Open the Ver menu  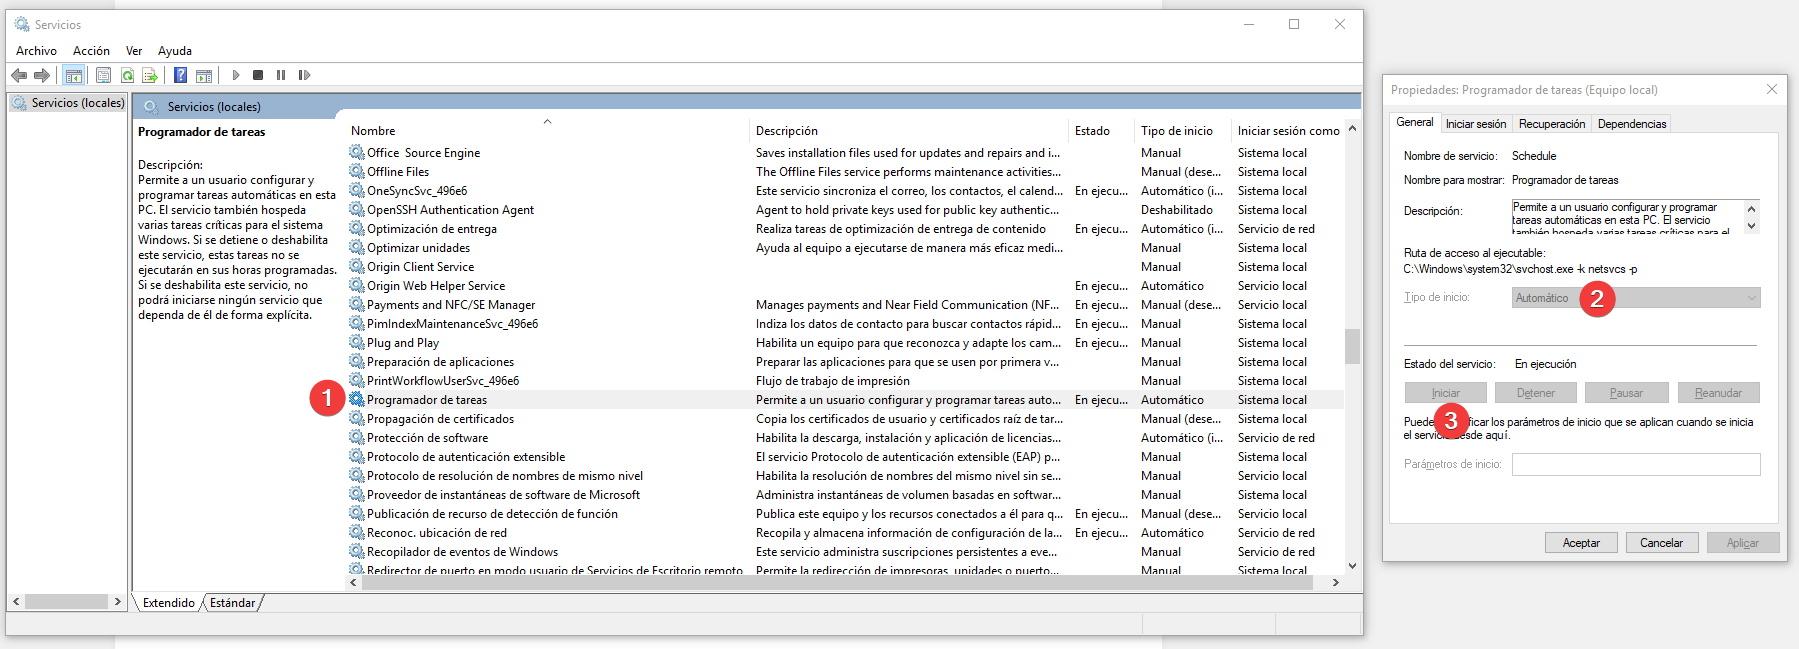click(134, 51)
